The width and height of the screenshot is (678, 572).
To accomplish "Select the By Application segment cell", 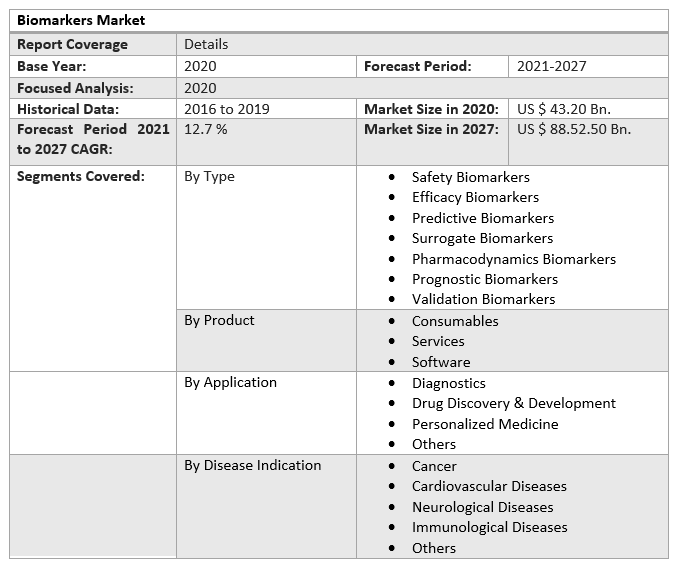I will 230,382.
